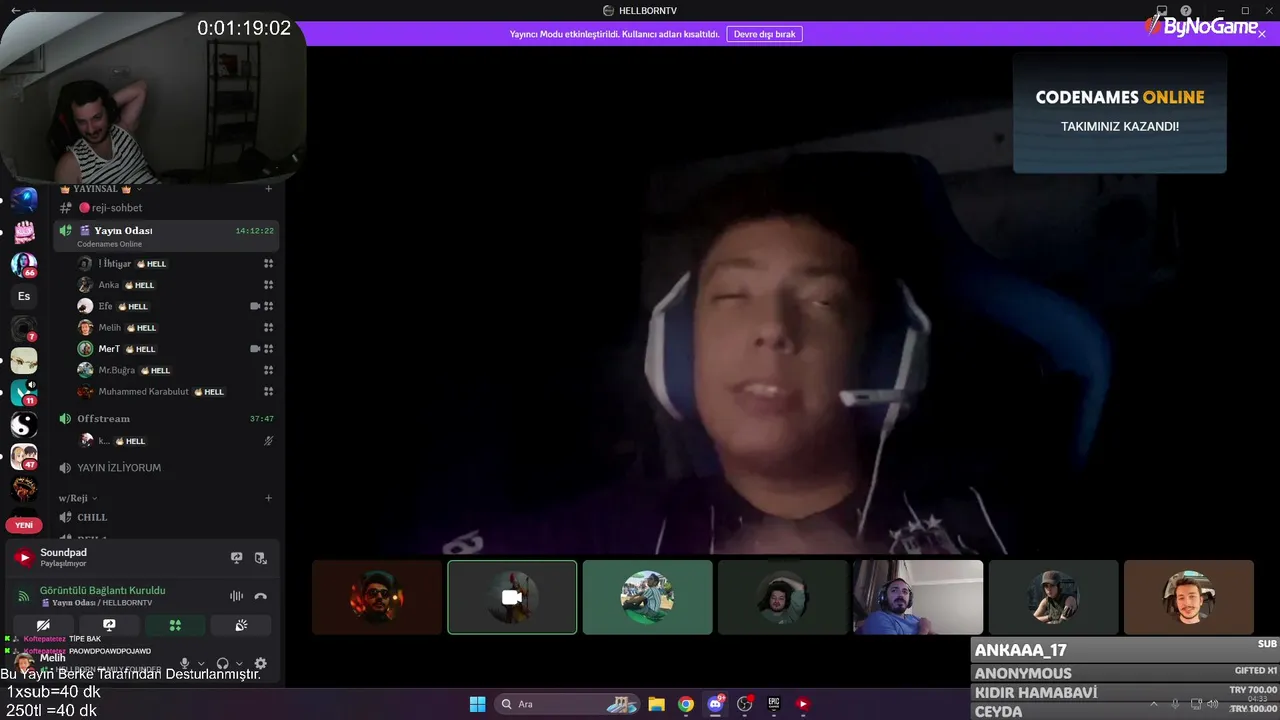Open the Windows Start menu
1280x720 pixels.
tap(478, 704)
